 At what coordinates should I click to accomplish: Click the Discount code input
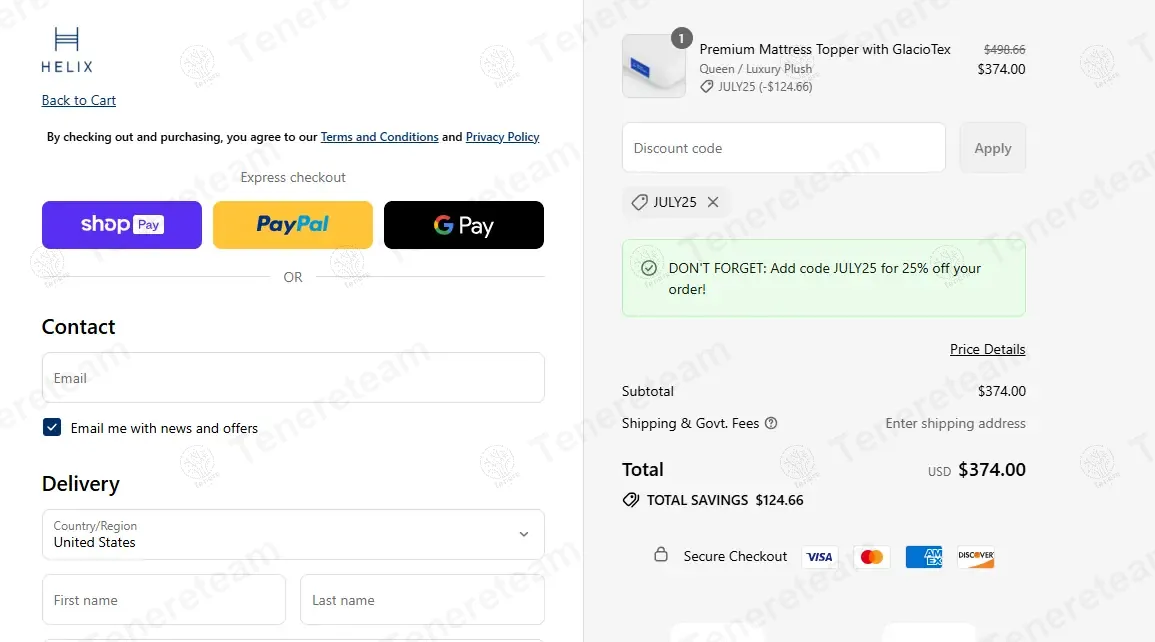pyautogui.click(x=784, y=148)
